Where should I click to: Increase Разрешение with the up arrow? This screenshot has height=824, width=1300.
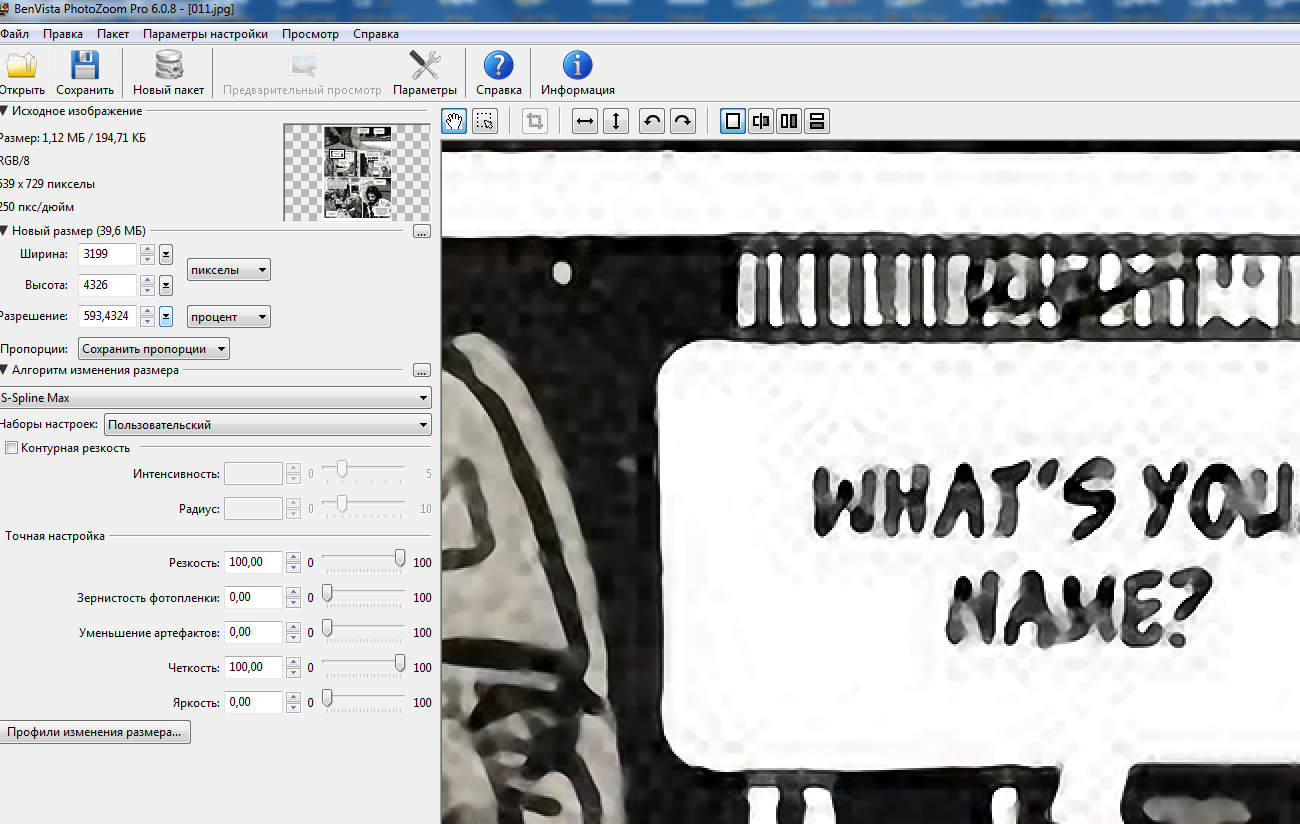point(147,311)
